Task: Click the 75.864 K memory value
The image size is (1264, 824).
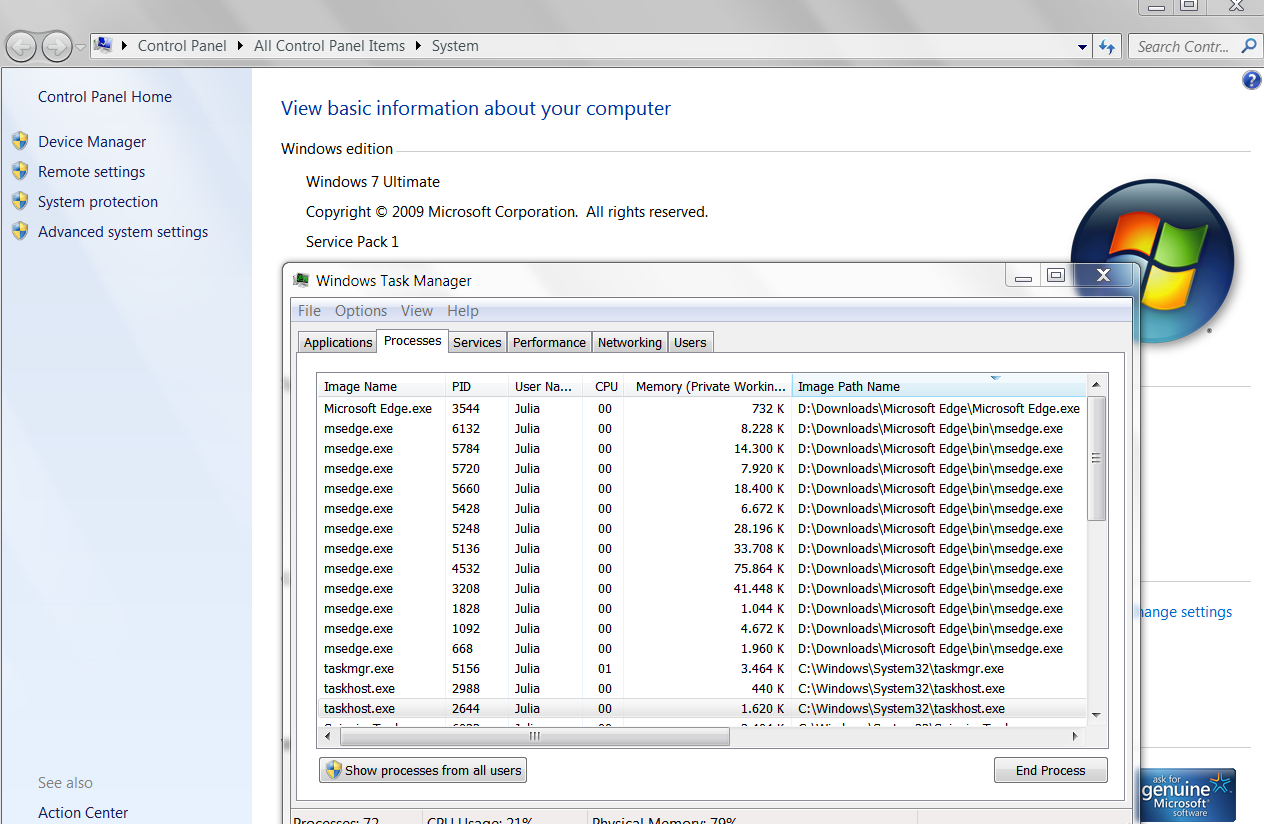Action: pos(759,568)
